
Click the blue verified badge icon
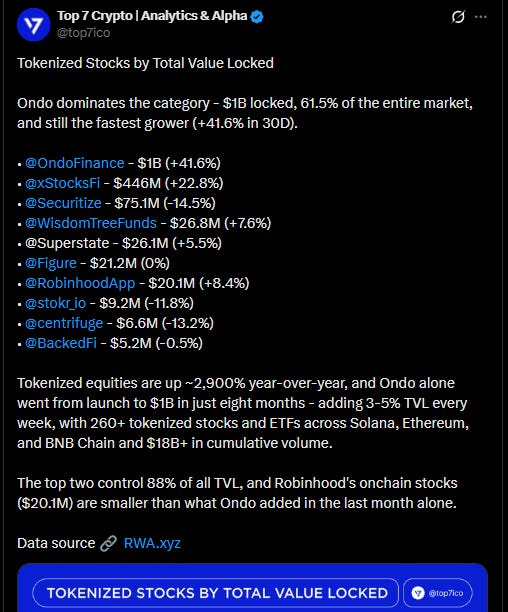[x=257, y=16]
